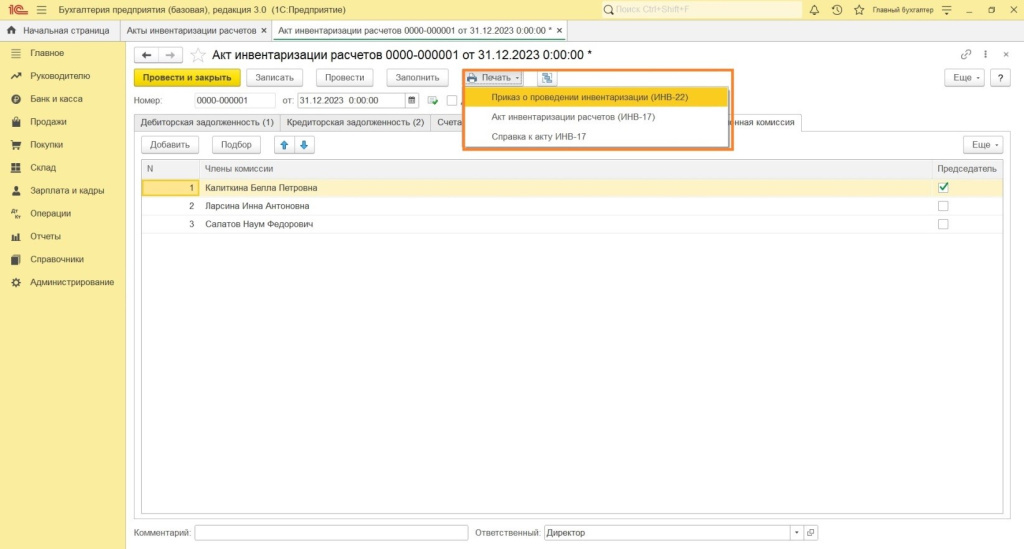Screen dimensions: 1024x549
Task: Open the history clock icon
Action: pyautogui.click(x=836, y=9)
